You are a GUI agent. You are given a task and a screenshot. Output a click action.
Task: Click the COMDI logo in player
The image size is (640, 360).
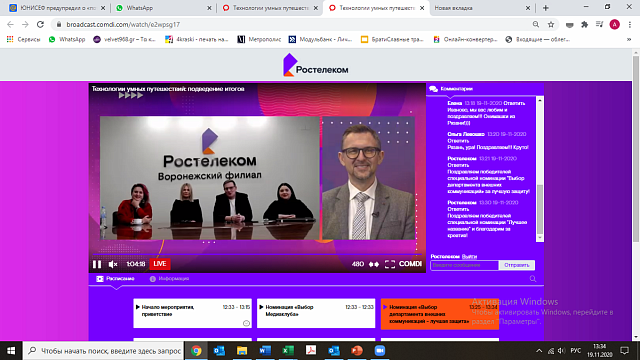click(410, 264)
